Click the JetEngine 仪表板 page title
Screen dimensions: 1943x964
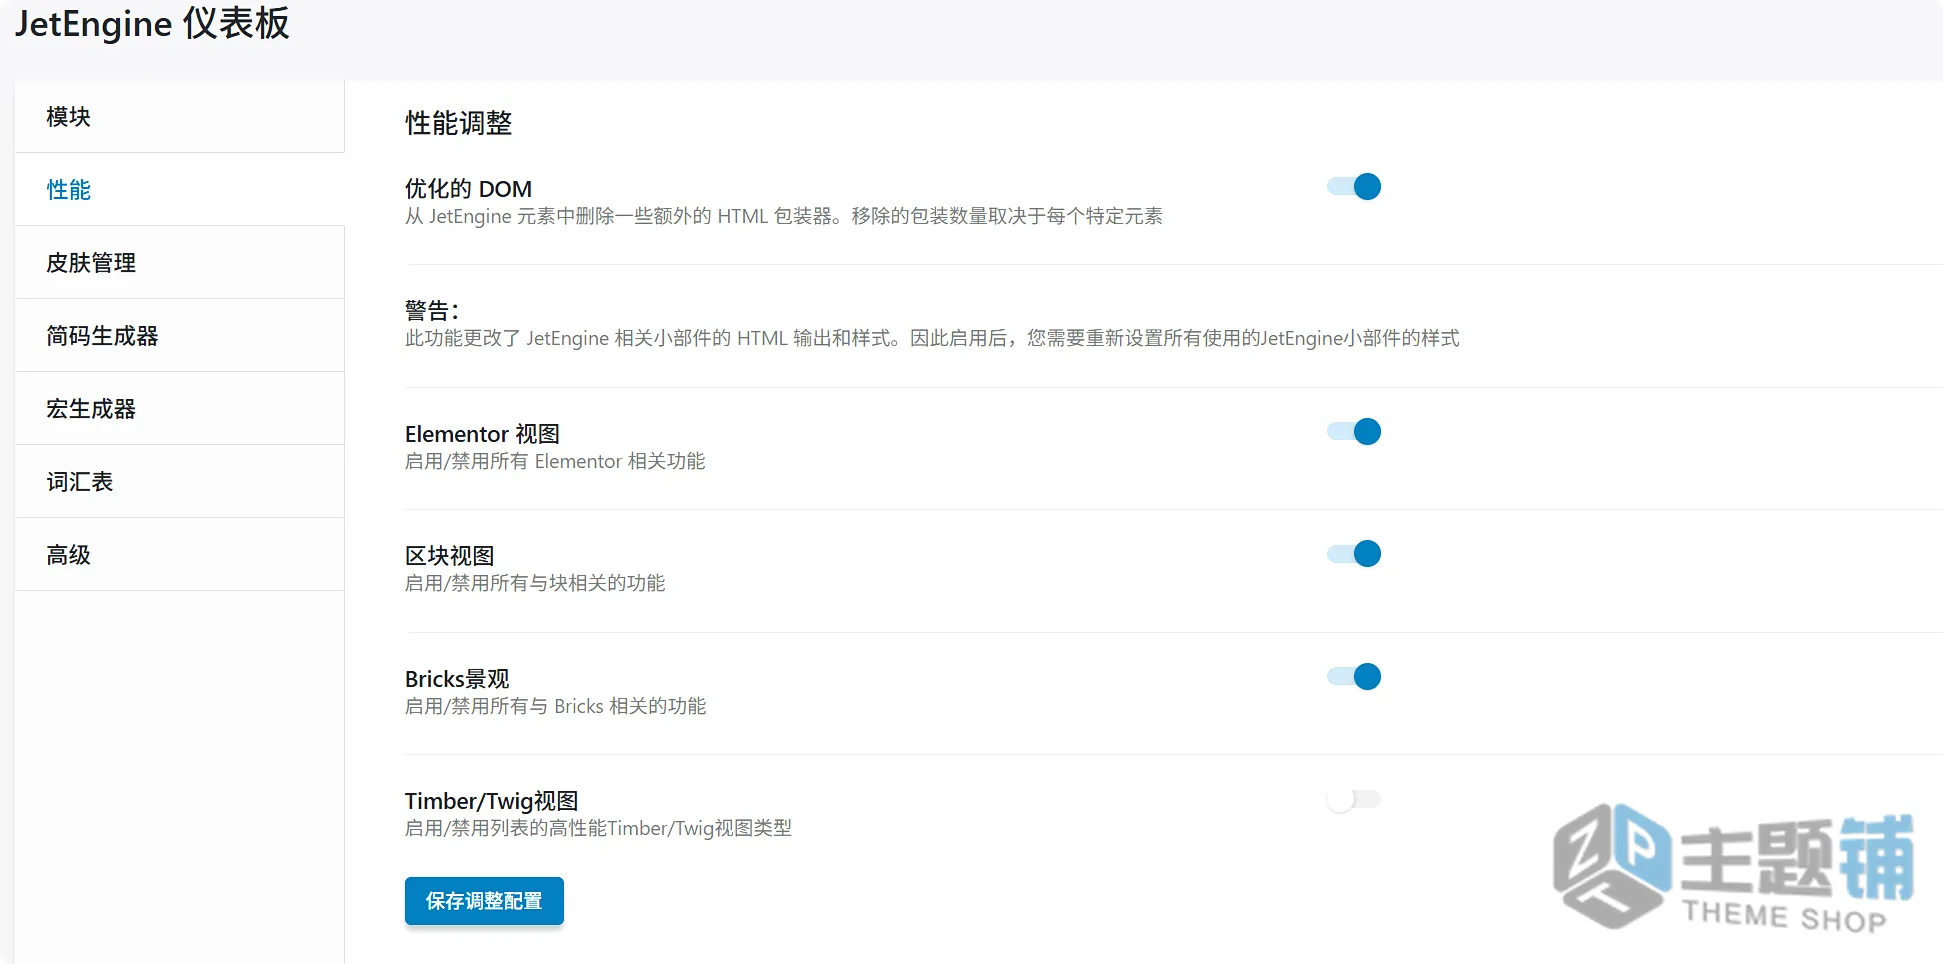[x=152, y=23]
